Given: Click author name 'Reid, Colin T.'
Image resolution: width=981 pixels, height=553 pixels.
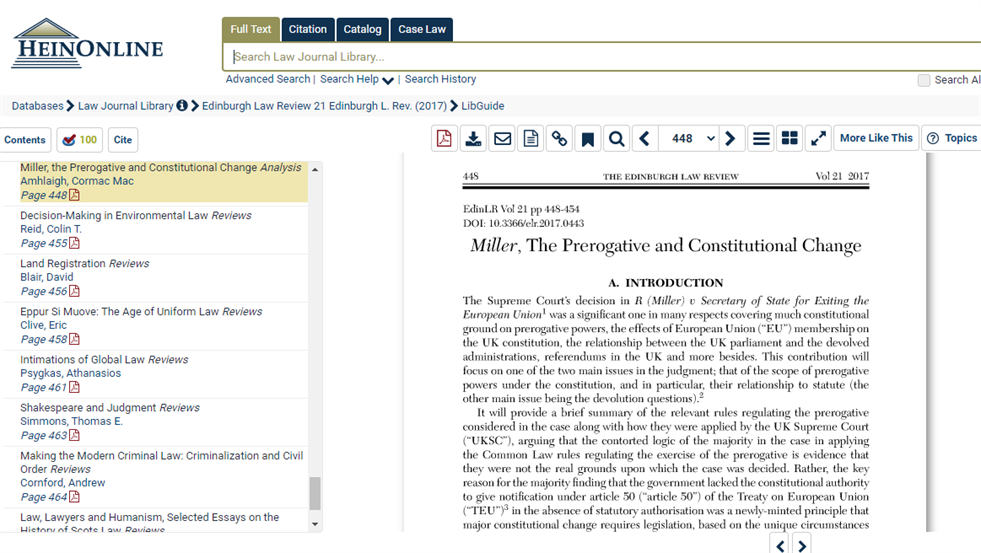Looking at the screenshot, I should pos(51,229).
